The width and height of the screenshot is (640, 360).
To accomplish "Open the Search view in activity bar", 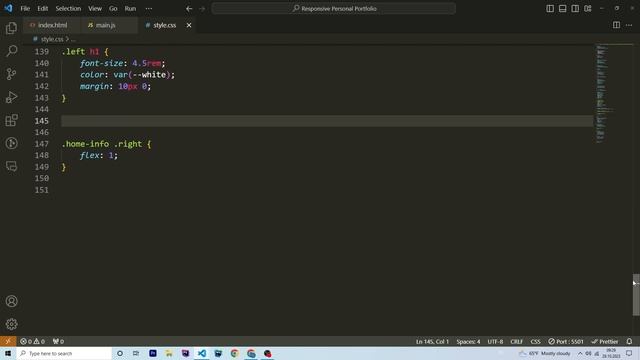I will pos(11,51).
